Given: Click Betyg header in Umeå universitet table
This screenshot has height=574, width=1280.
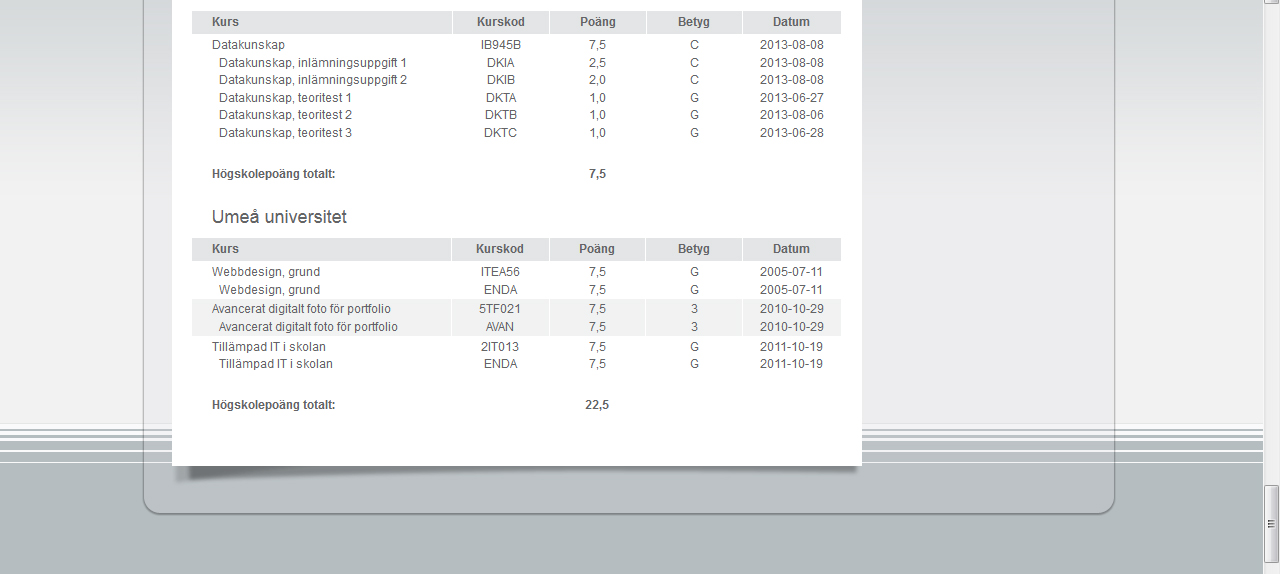Looking at the screenshot, I should click(x=693, y=249).
